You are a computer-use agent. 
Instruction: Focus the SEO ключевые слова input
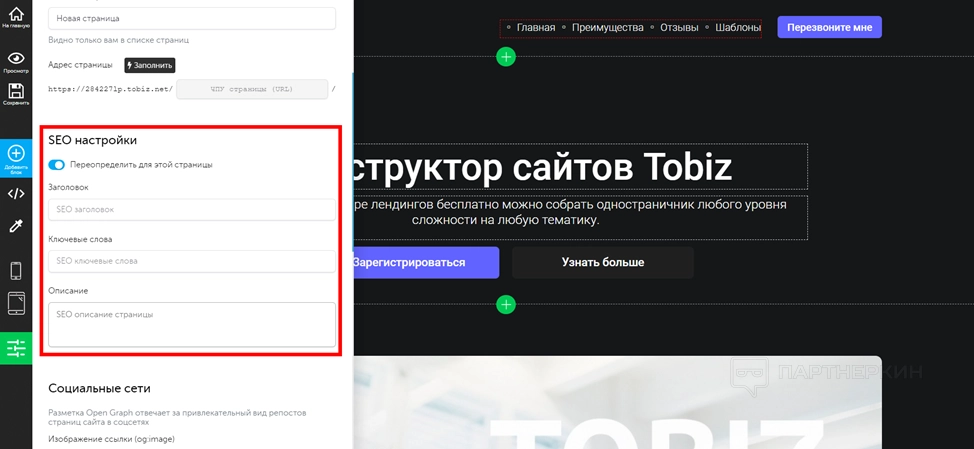click(x=192, y=261)
